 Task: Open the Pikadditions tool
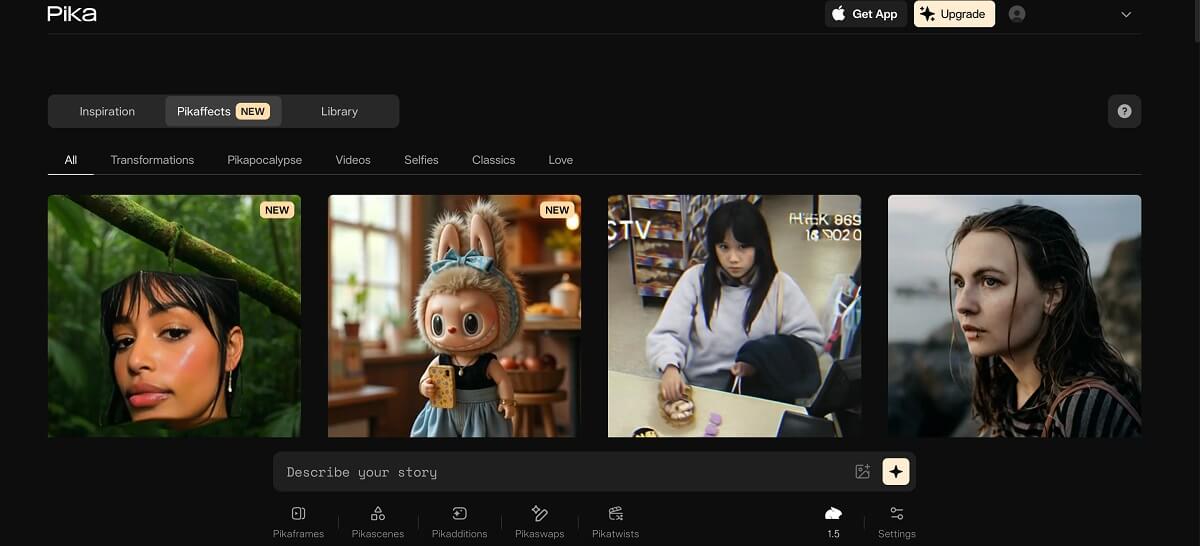point(459,521)
